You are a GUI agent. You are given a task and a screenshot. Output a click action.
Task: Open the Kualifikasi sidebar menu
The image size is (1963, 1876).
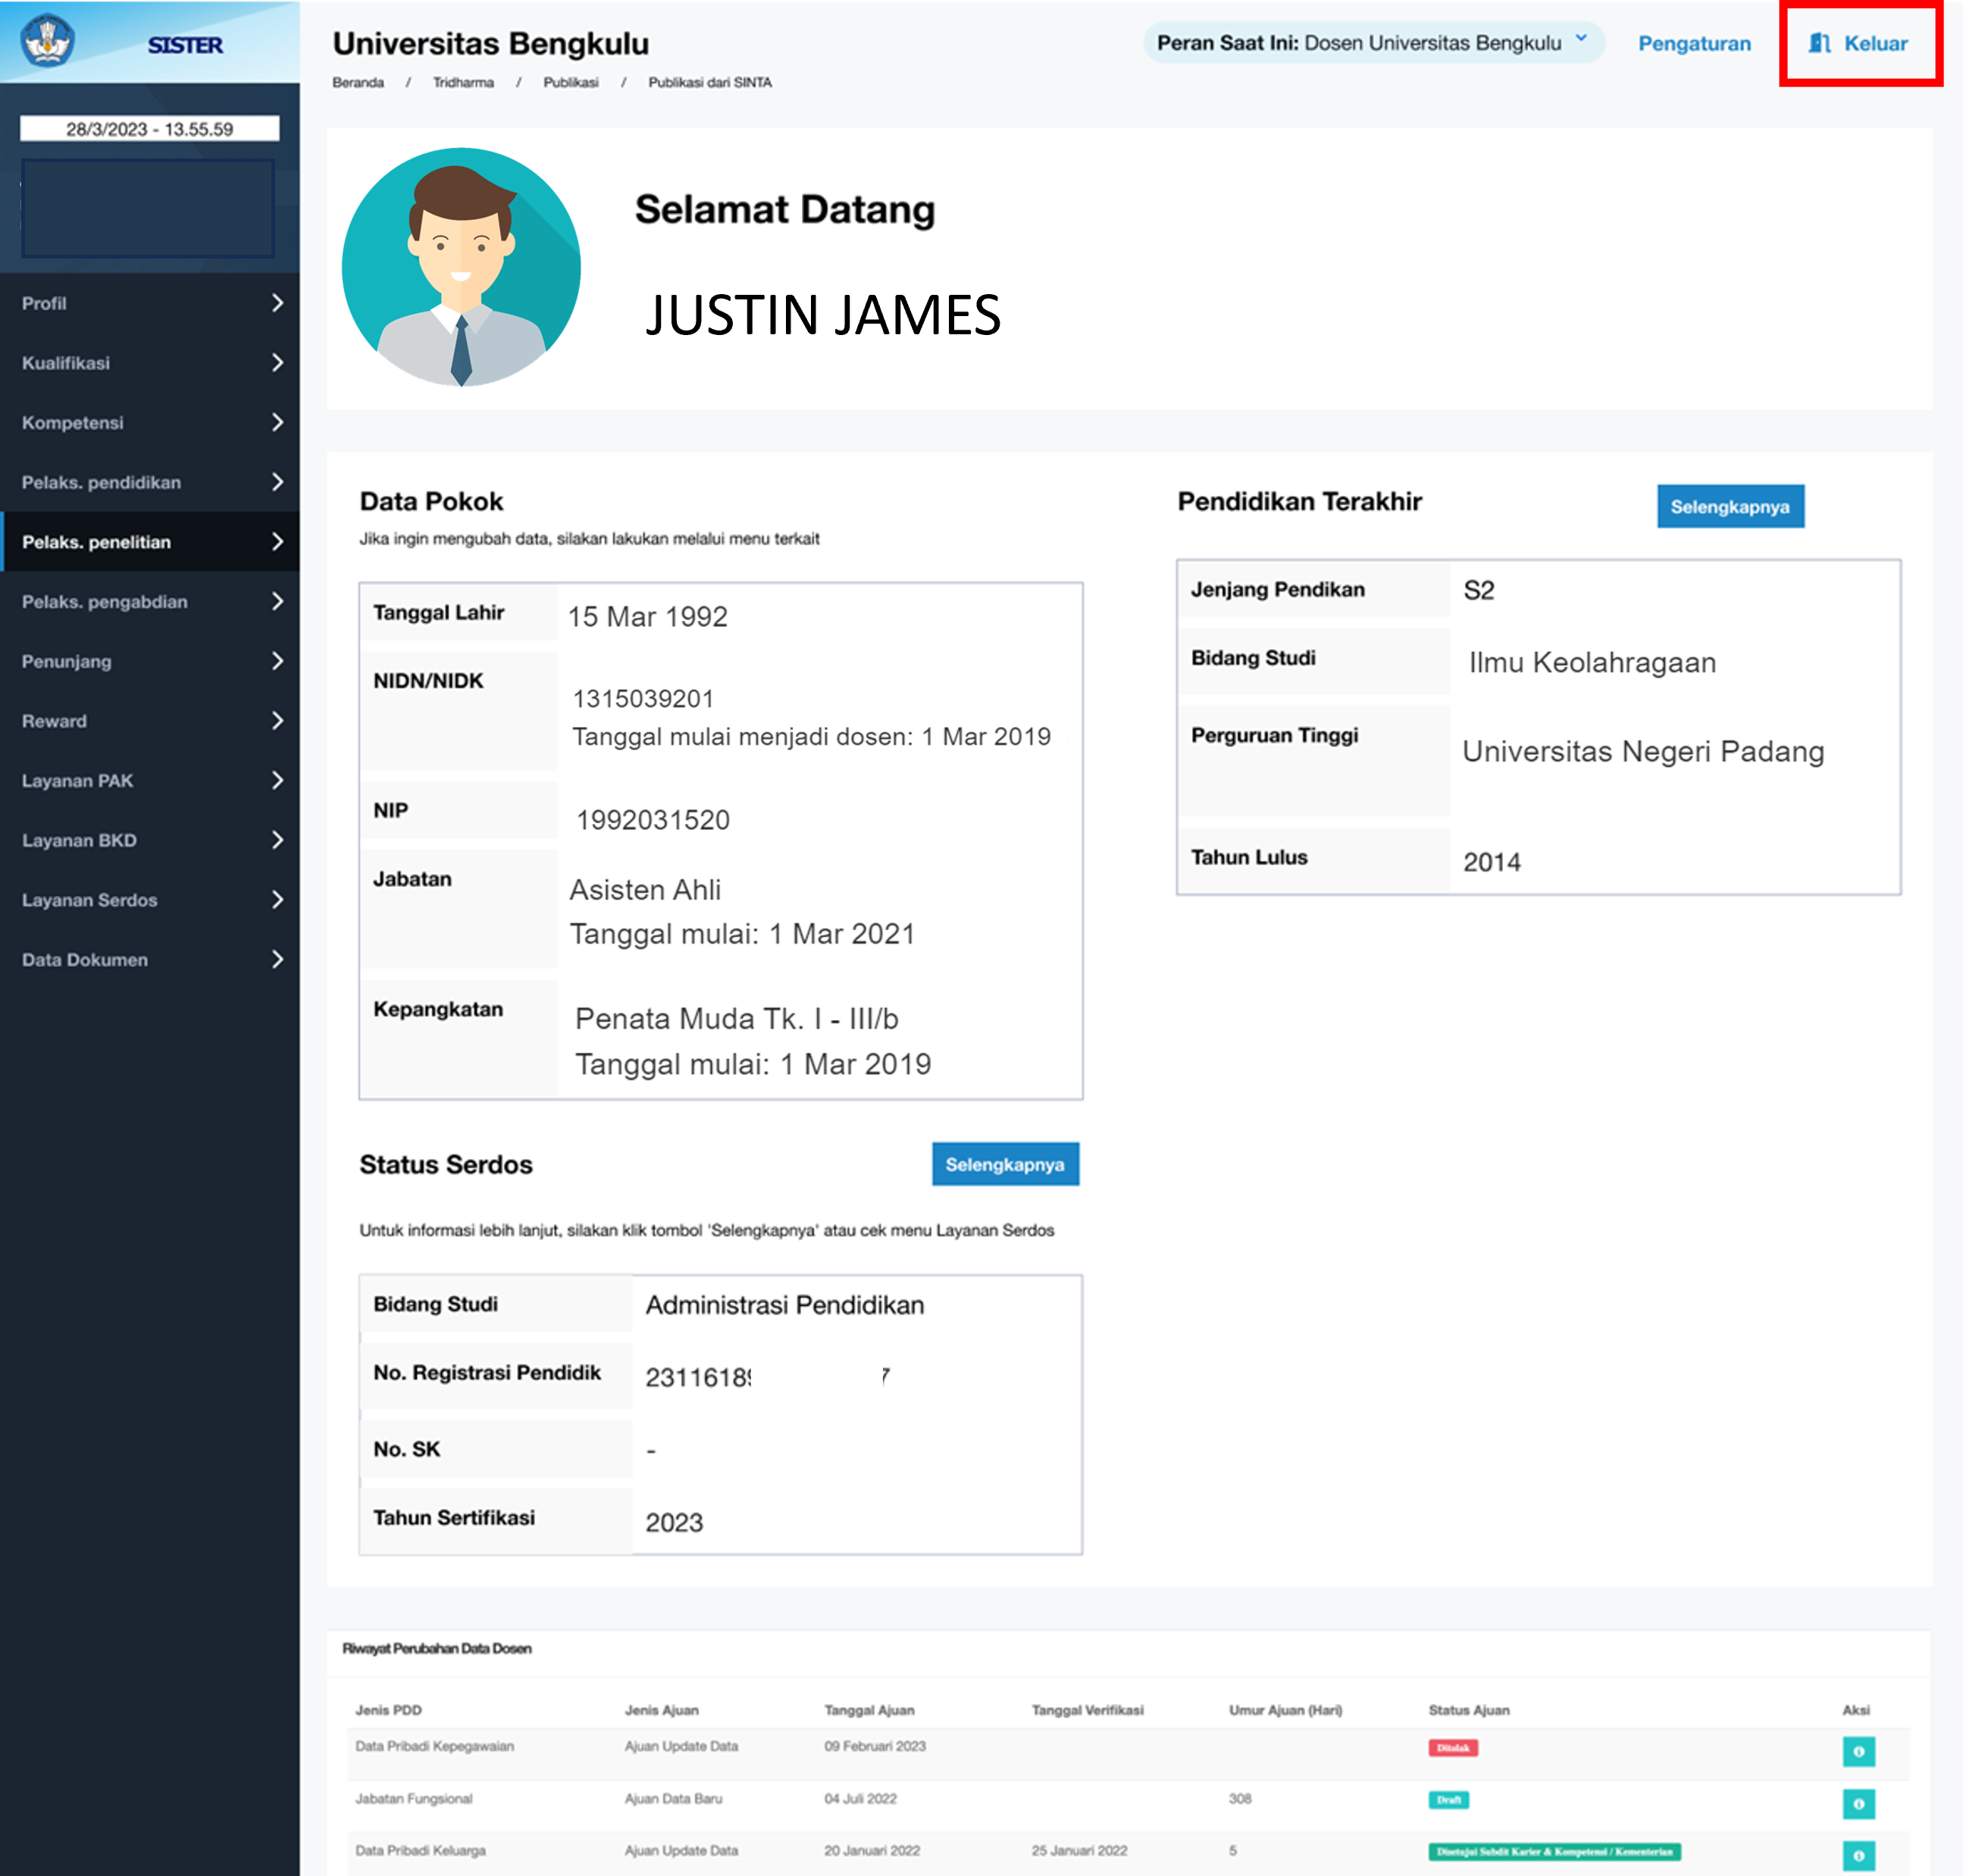[x=150, y=363]
